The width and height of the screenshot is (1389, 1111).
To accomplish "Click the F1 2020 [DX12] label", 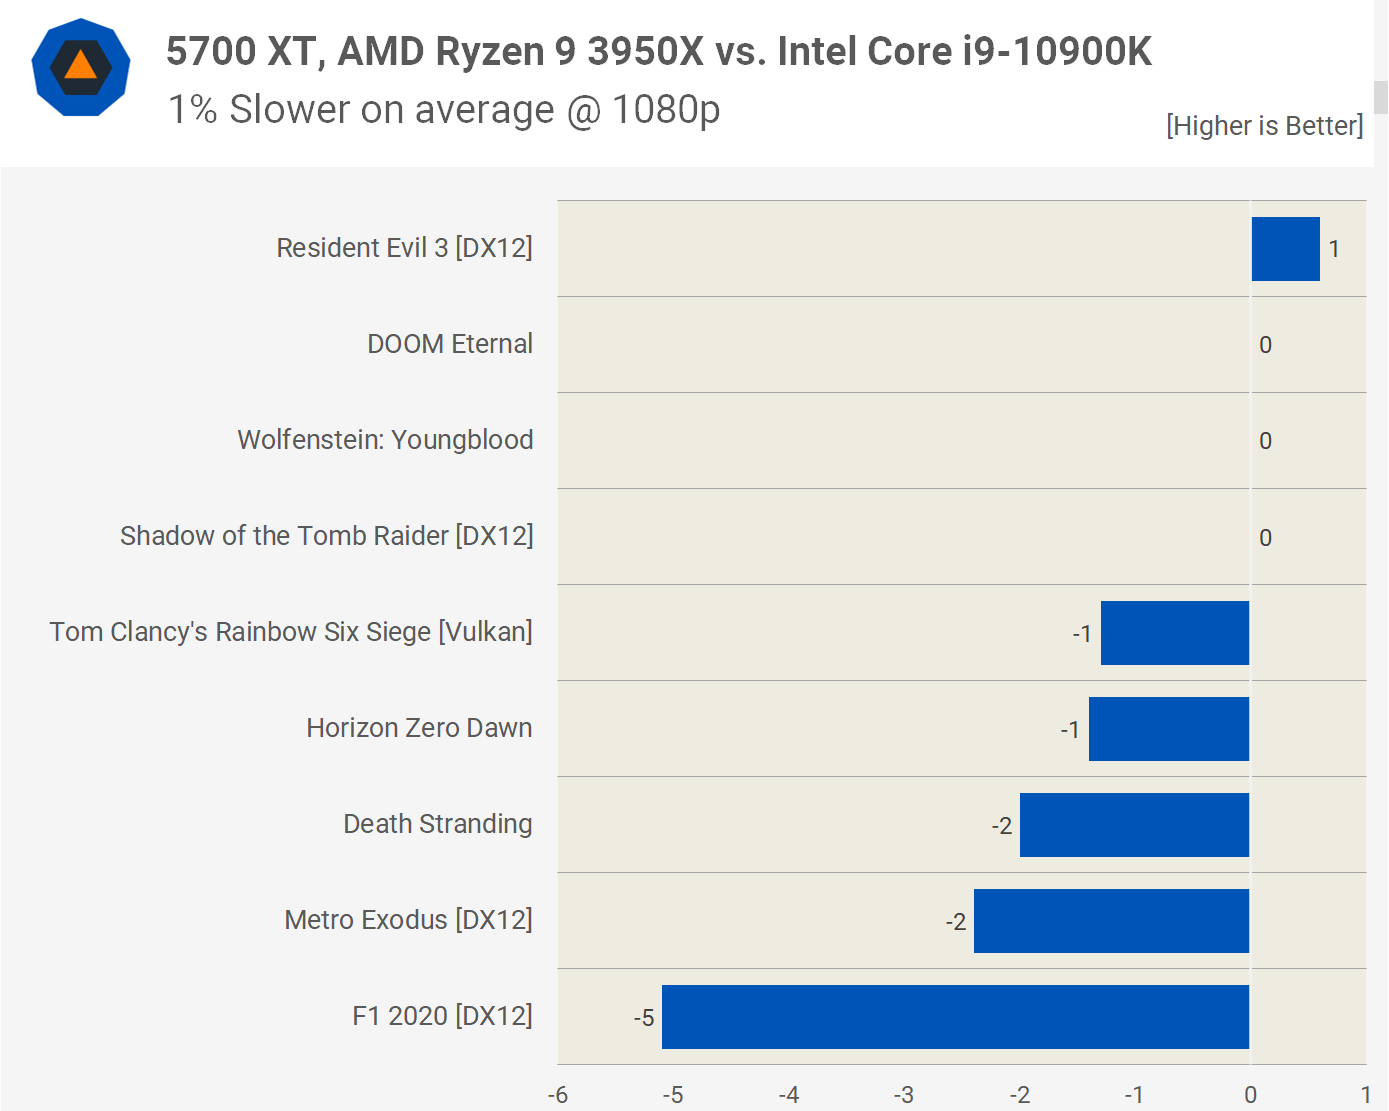I will point(442,1016).
